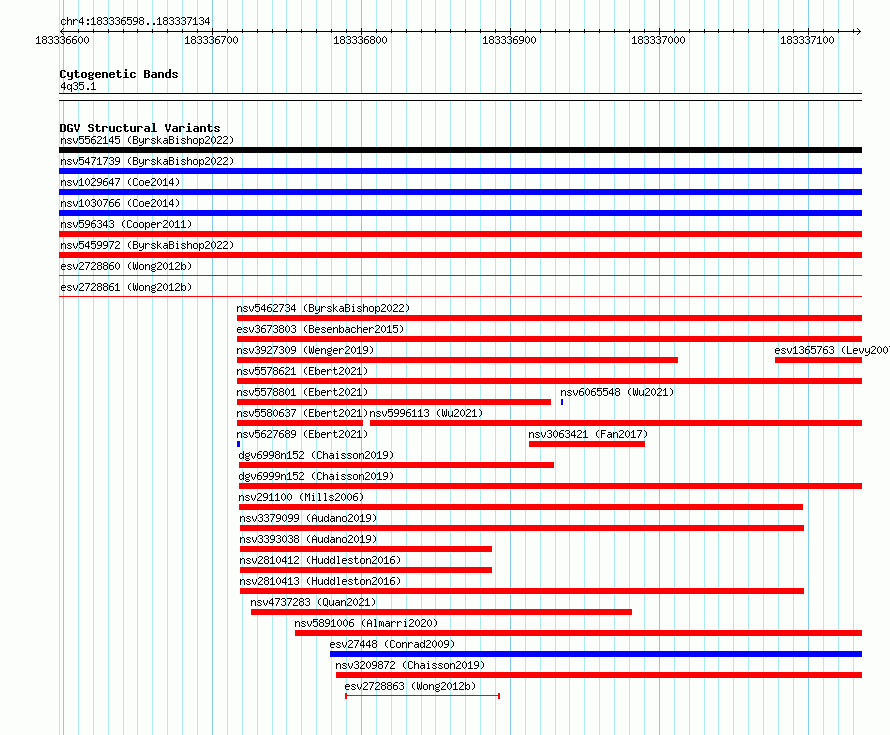
Task: Click ruler position 183336700
Action: coord(212,40)
